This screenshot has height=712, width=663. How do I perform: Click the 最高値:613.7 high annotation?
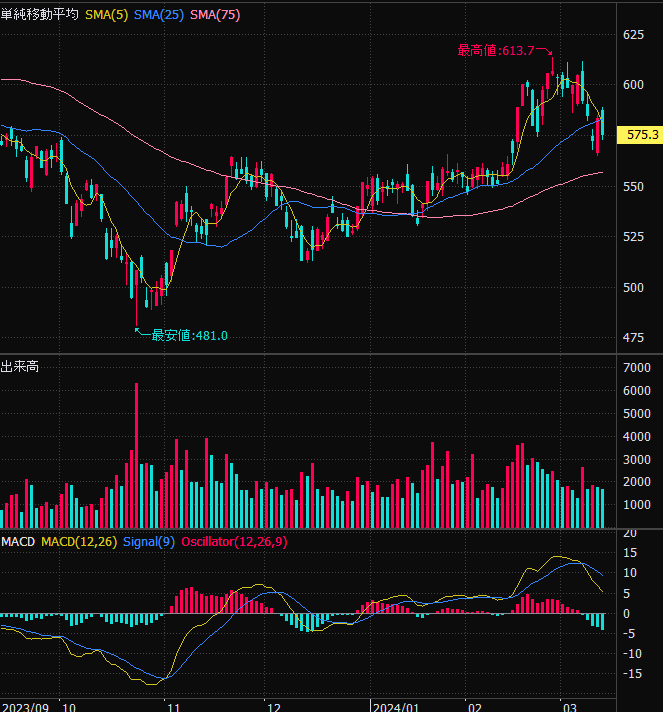tap(496, 50)
